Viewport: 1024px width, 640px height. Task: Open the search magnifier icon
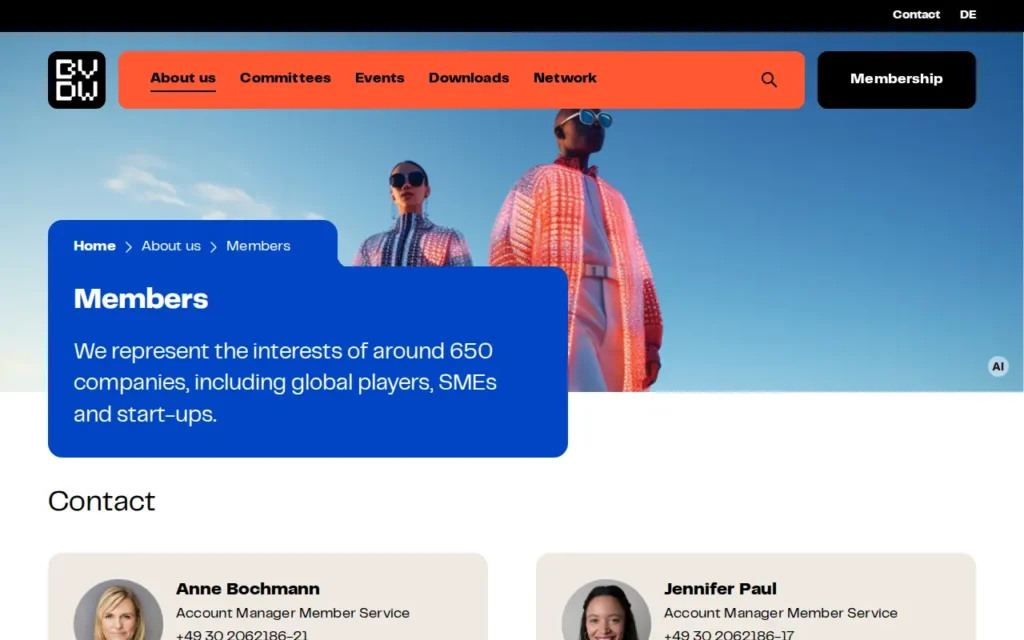(769, 80)
